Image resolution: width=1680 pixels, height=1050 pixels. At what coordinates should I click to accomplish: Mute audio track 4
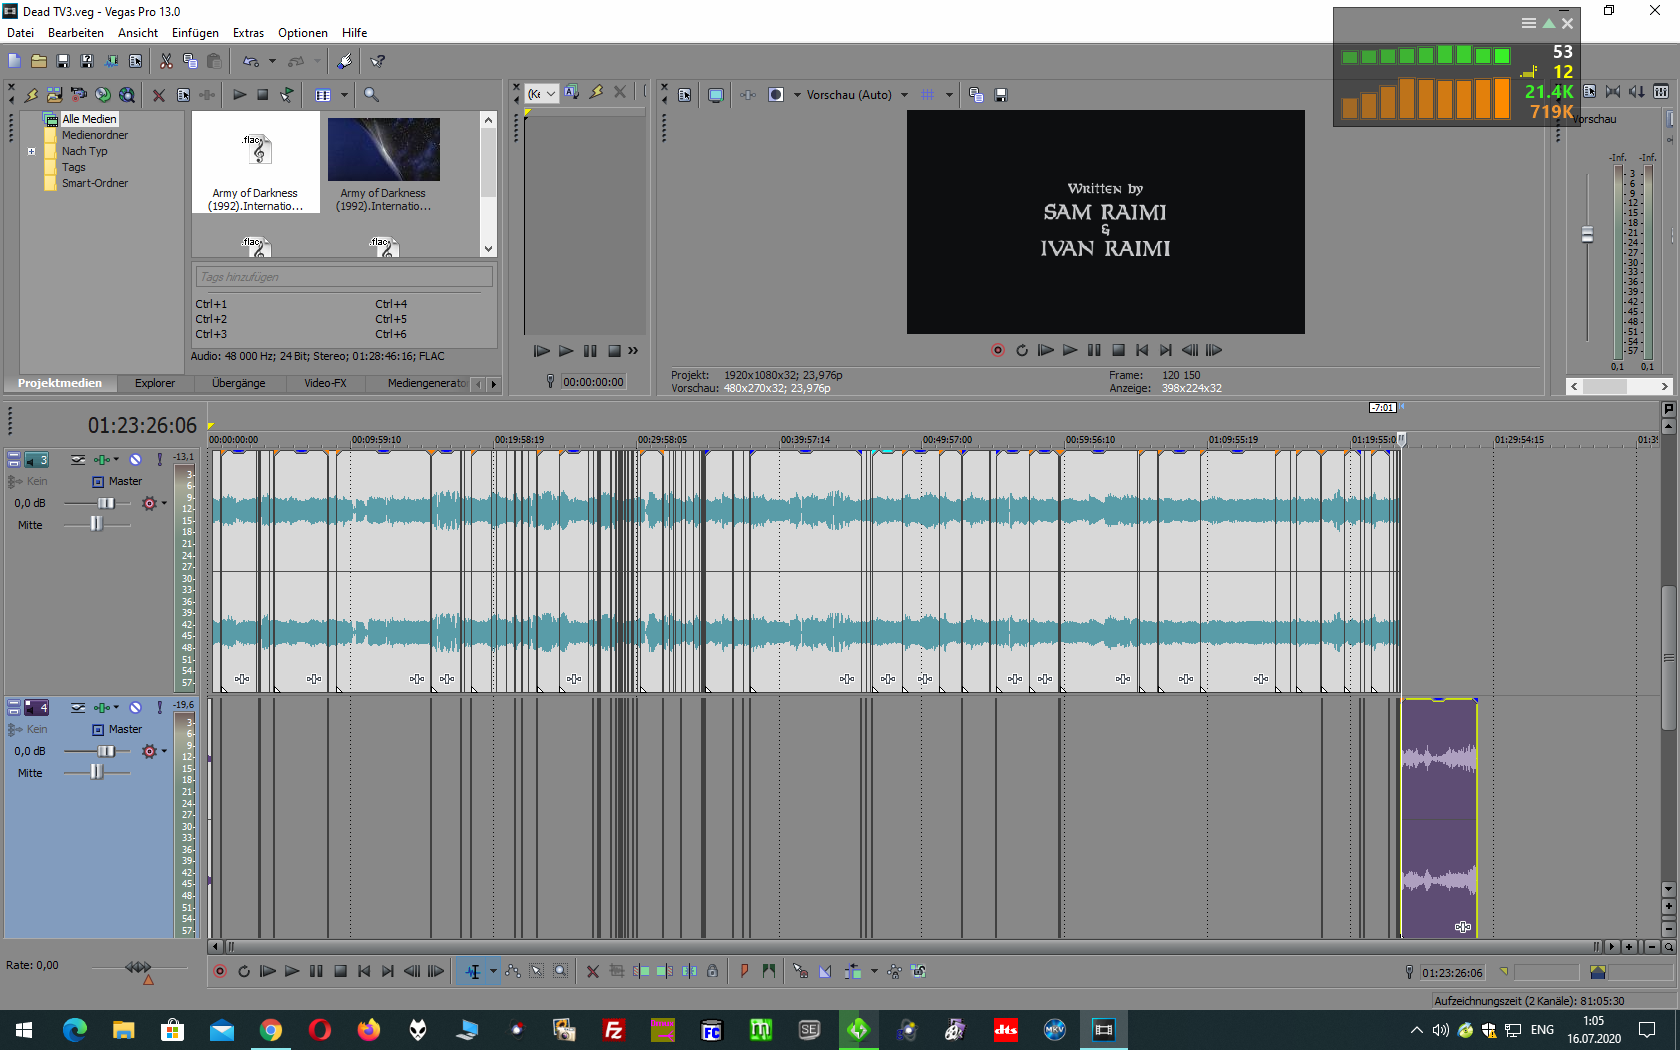coord(135,707)
